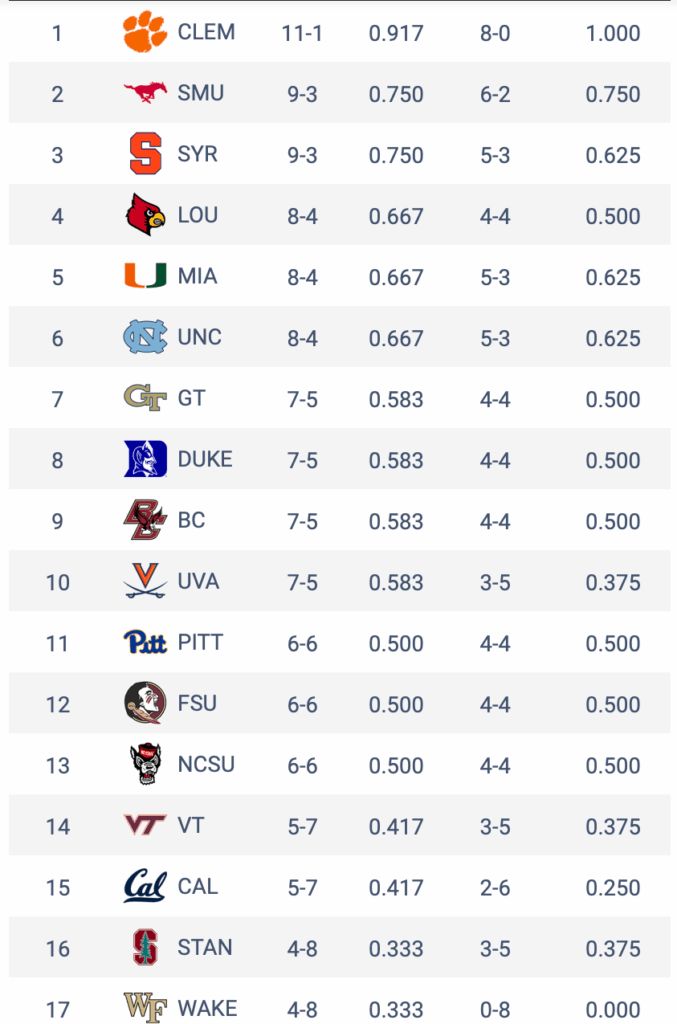Select the Cal script logo
The width and height of the screenshot is (677, 1024).
click(x=145, y=886)
